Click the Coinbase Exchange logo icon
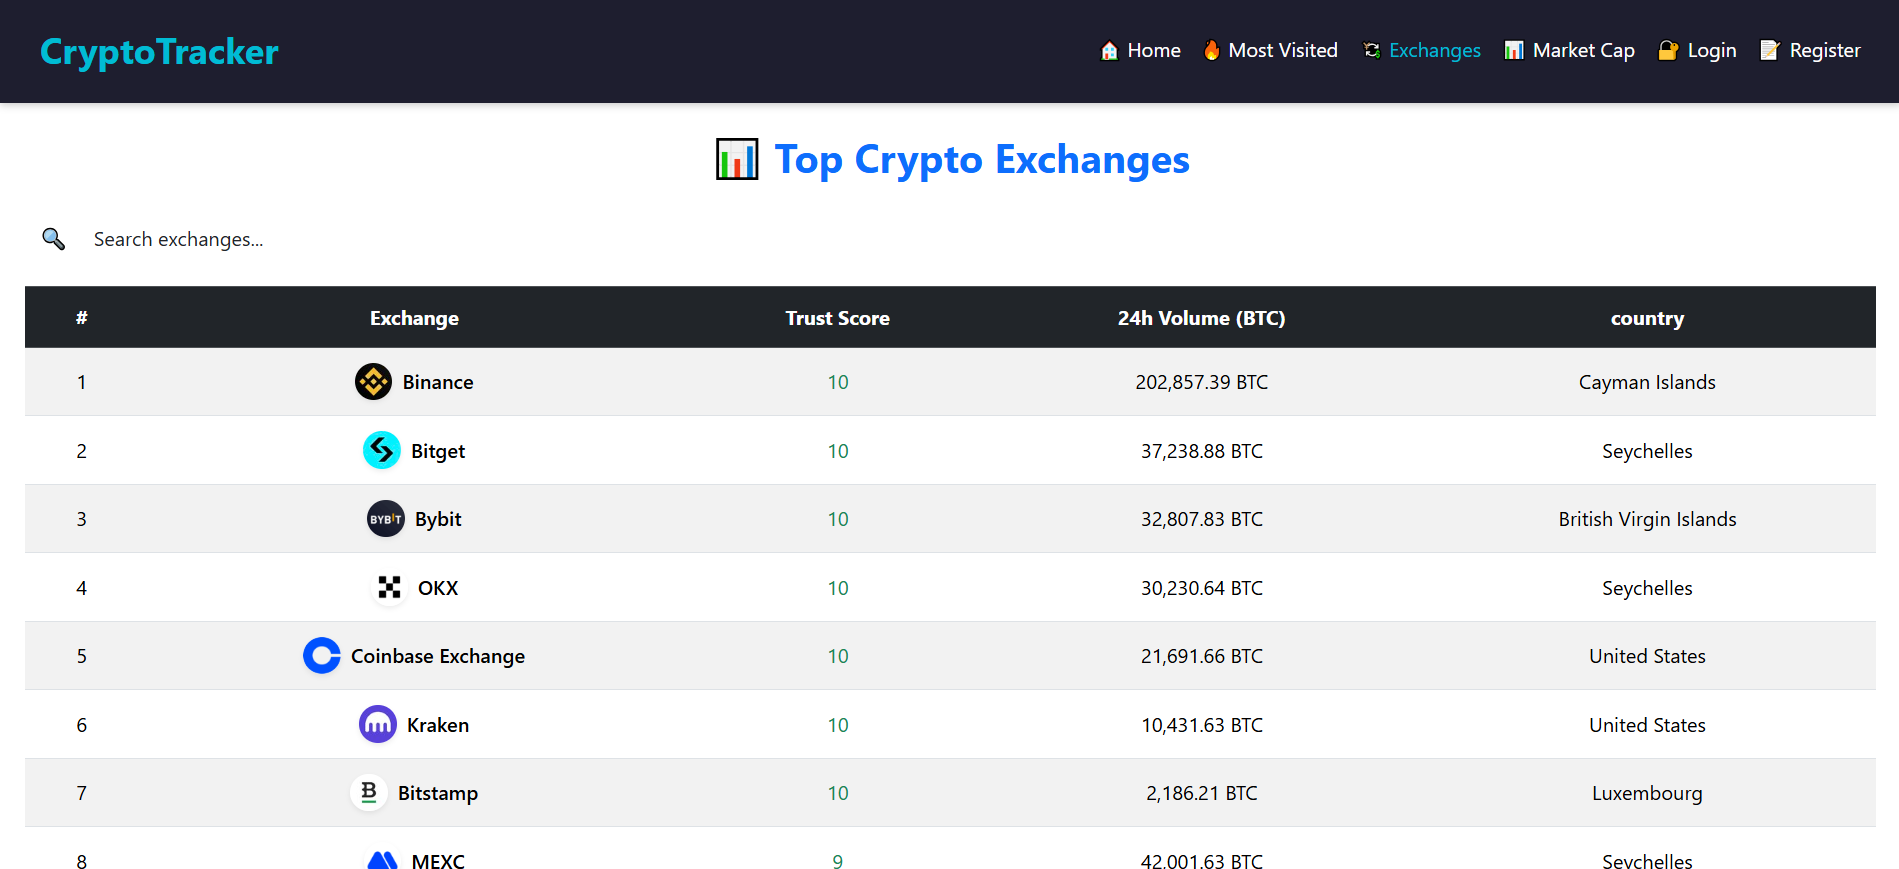Image resolution: width=1899 pixels, height=869 pixels. click(x=321, y=656)
